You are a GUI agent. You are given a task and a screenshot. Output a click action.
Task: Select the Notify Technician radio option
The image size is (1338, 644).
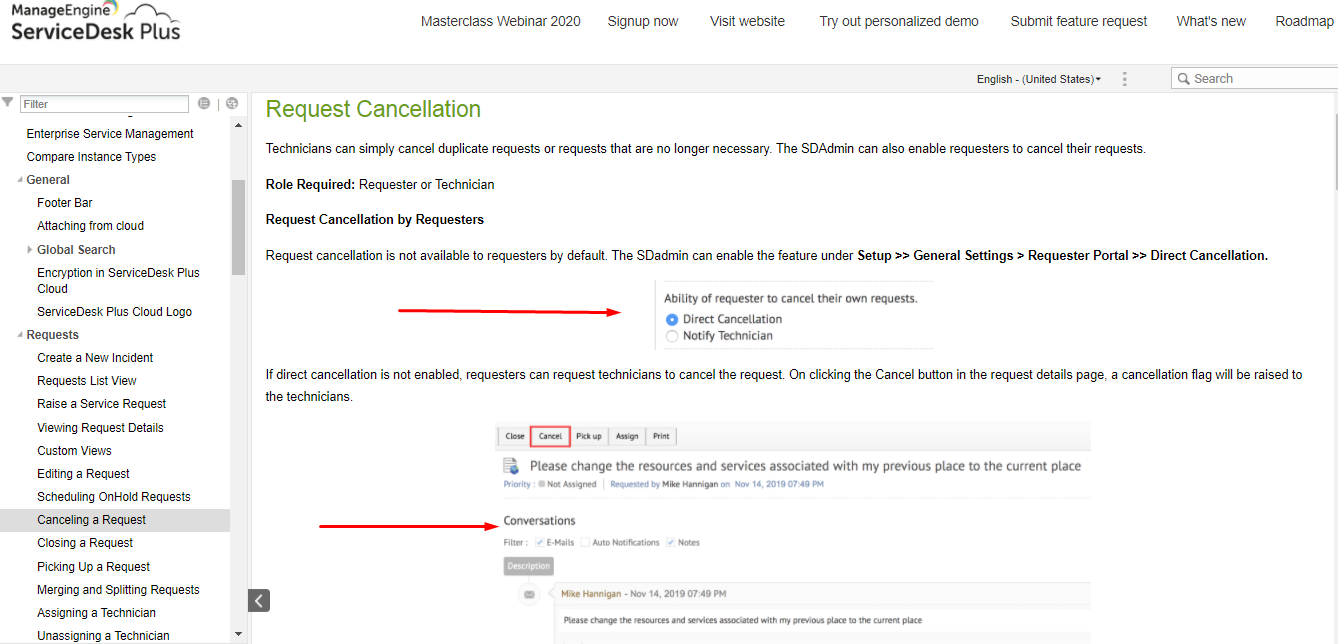[672, 336]
